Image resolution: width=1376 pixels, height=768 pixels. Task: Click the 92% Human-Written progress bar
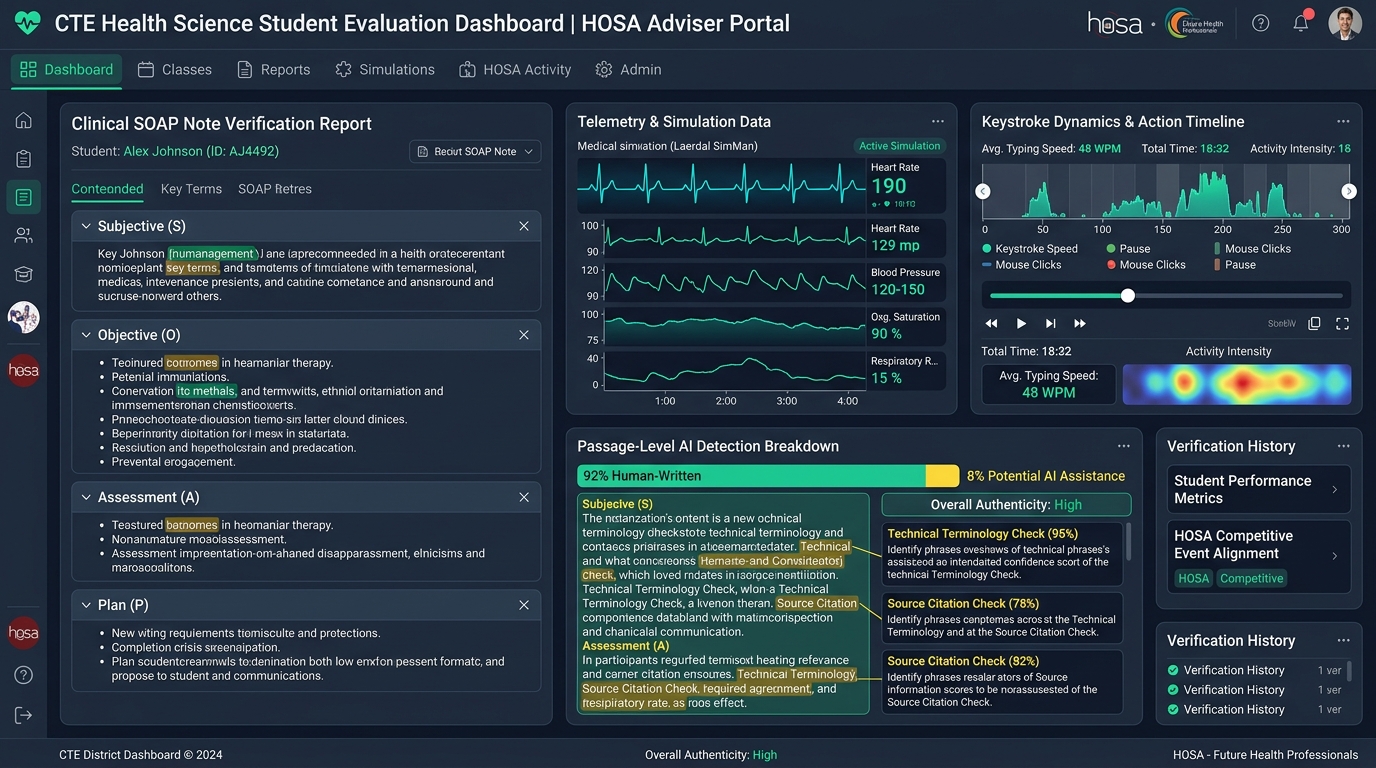pos(768,476)
